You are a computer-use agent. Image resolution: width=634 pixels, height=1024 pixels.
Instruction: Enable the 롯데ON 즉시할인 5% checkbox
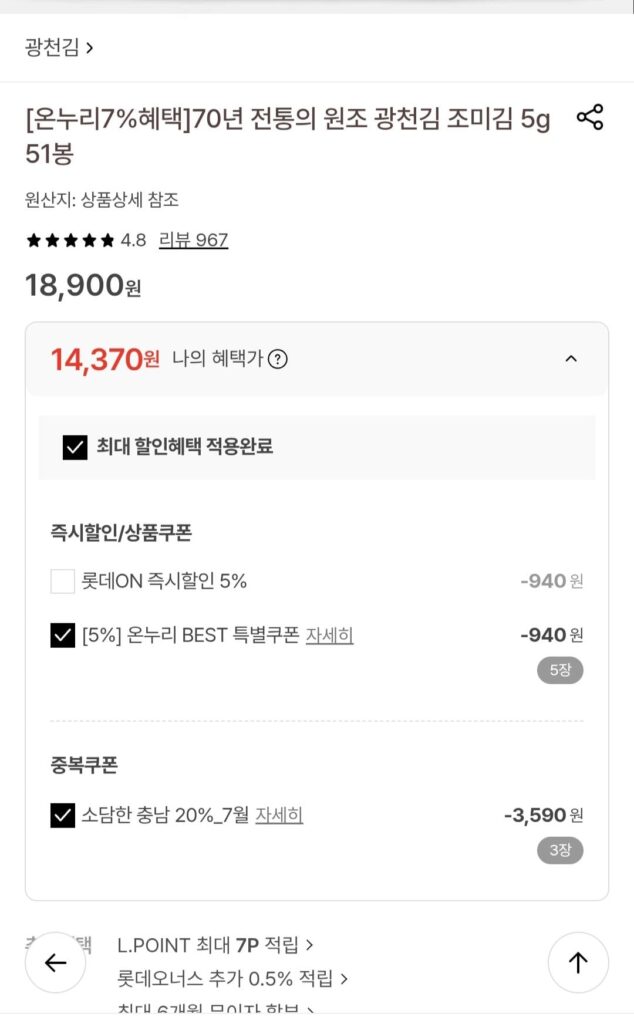(x=63, y=581)
